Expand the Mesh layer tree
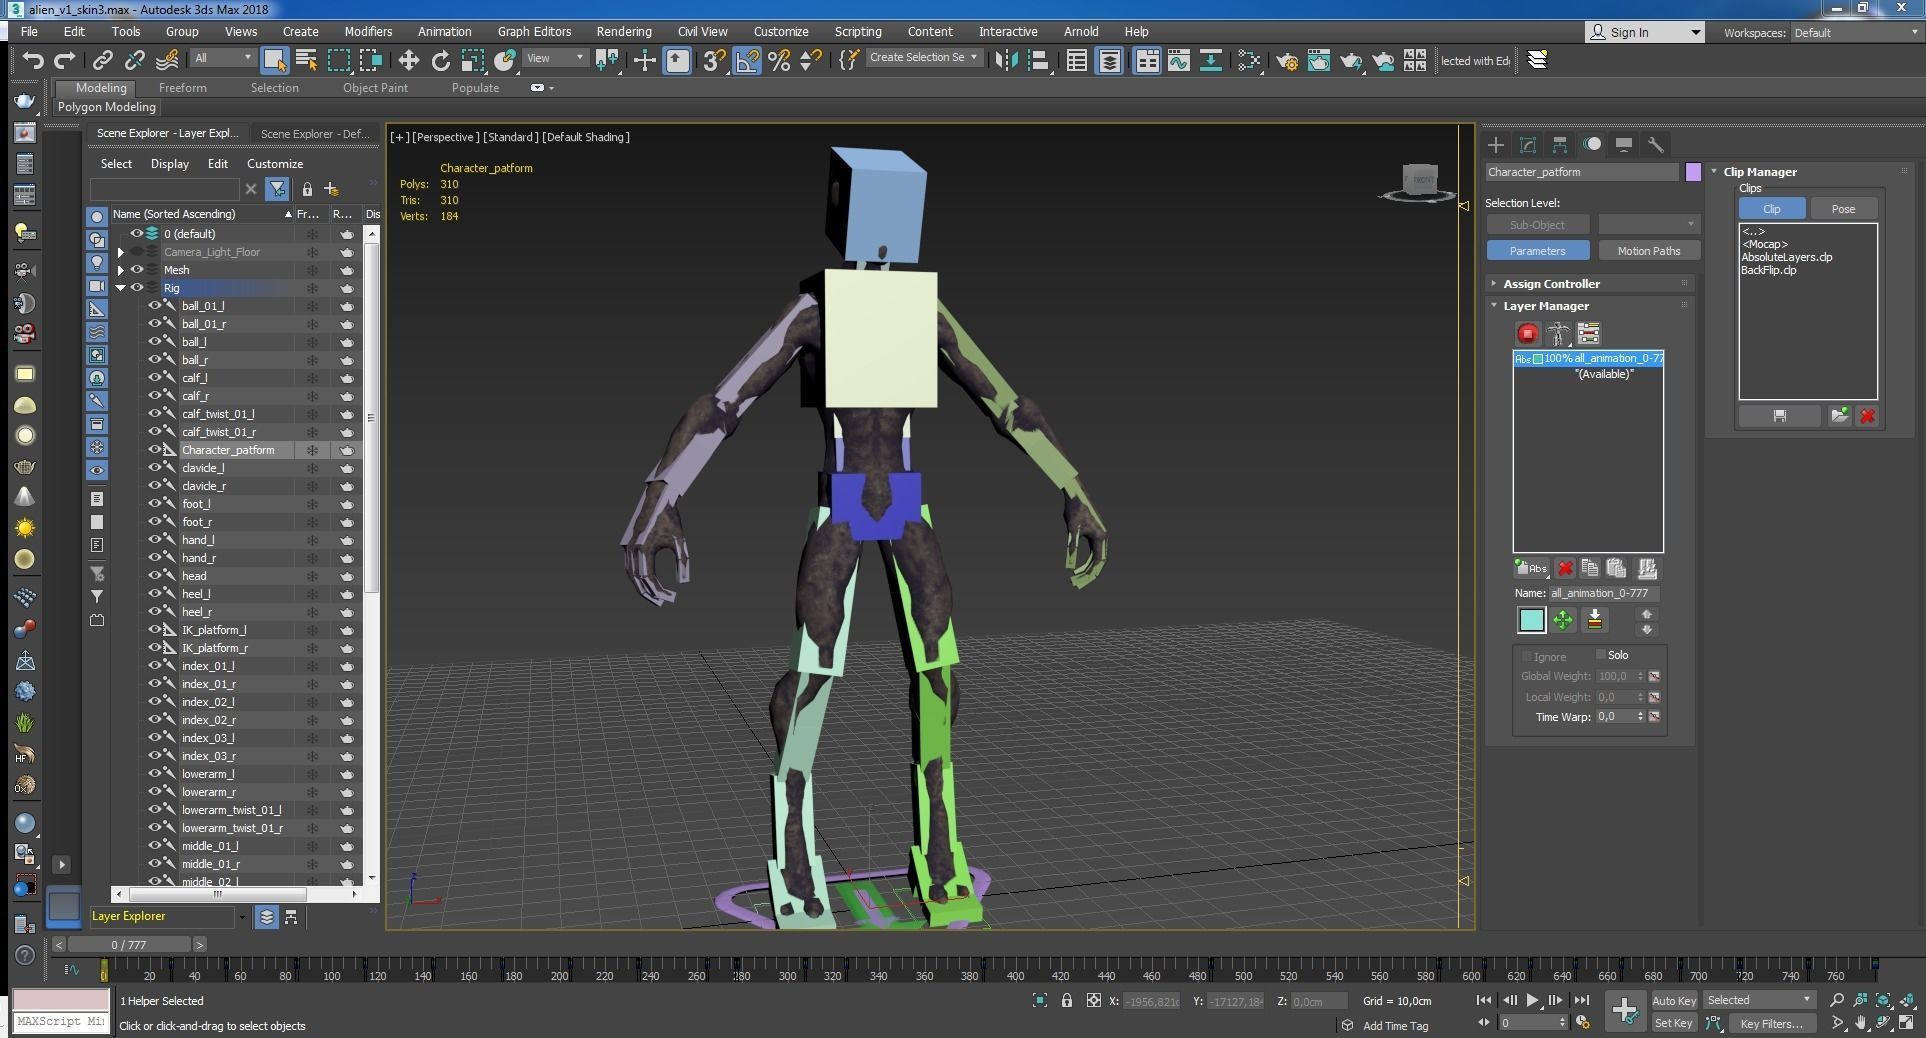The height and width of the screenshot is (1038, 1926). click(x=121, y=270)
